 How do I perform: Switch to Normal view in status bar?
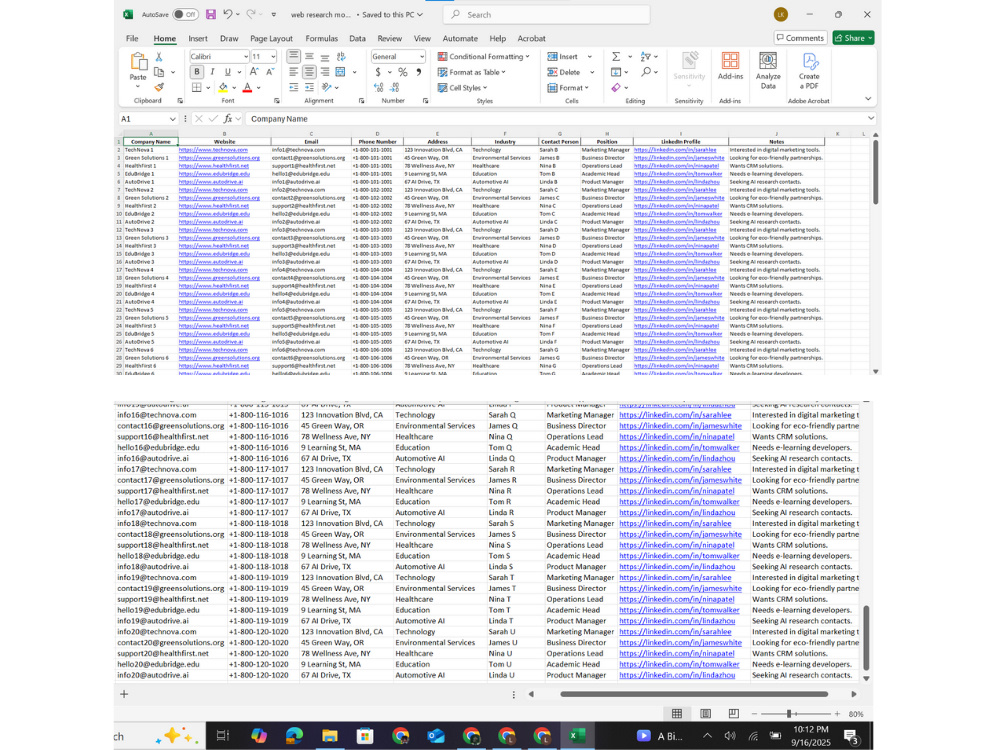click(677, 714)
